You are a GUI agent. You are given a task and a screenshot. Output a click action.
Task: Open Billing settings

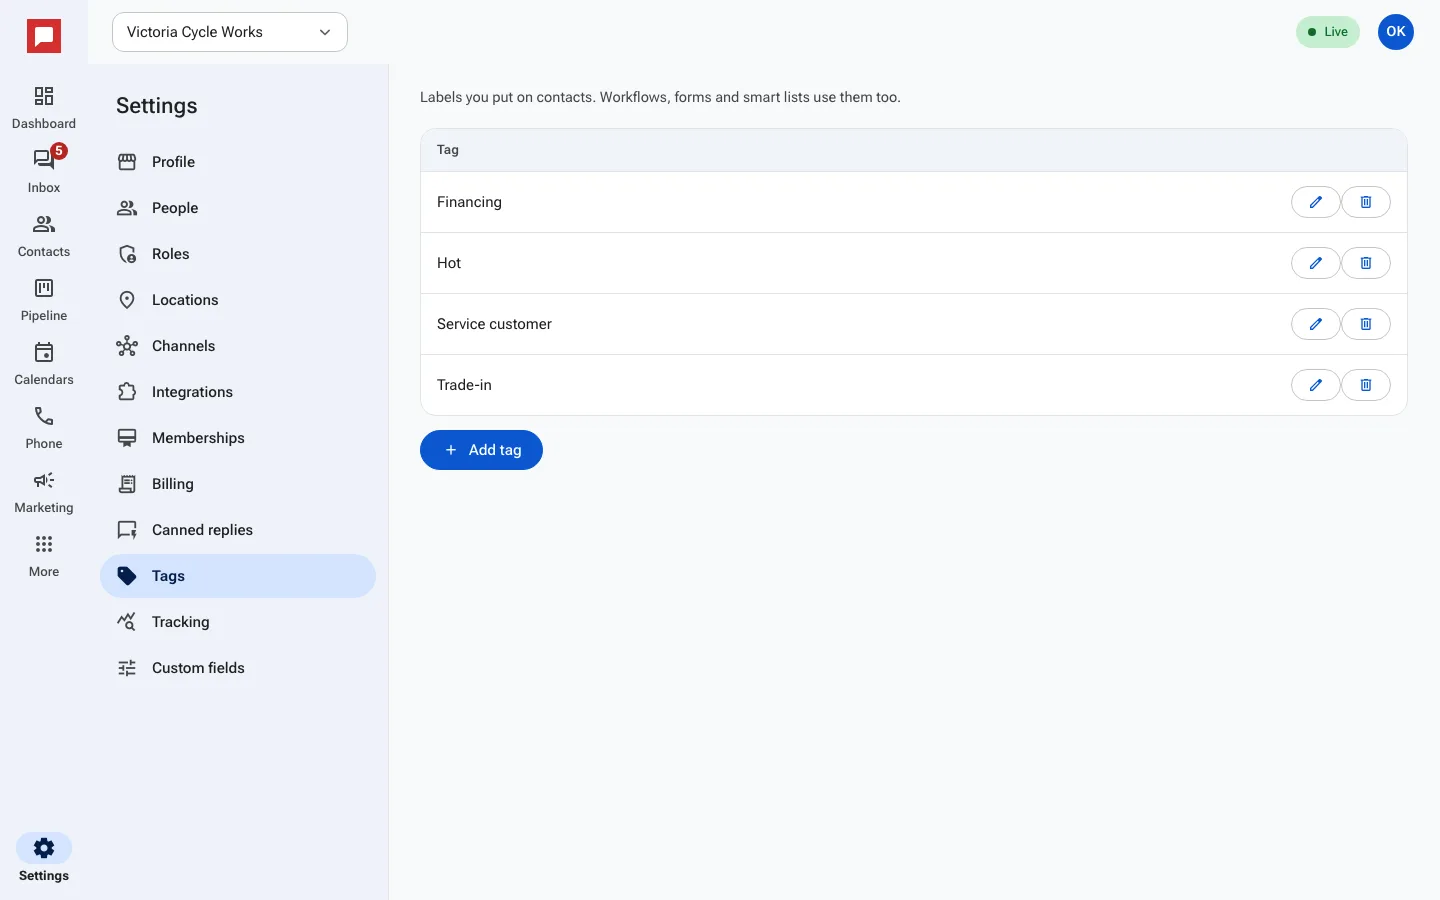[x=238, y=484]
